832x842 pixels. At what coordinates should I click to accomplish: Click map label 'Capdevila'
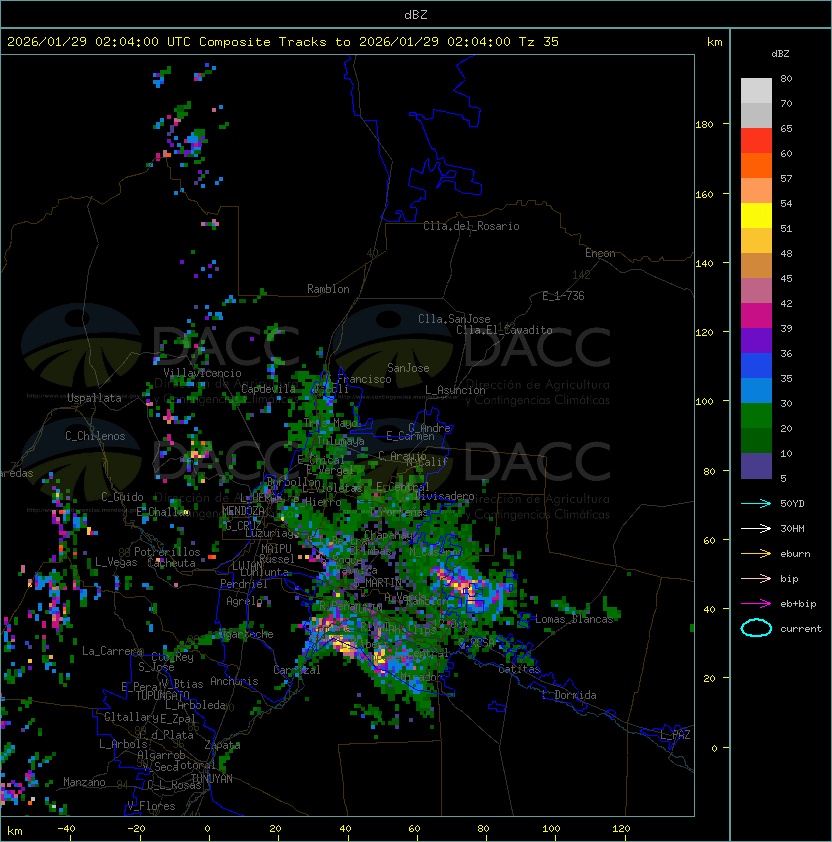pyautogui.click(x=269, y=388)
